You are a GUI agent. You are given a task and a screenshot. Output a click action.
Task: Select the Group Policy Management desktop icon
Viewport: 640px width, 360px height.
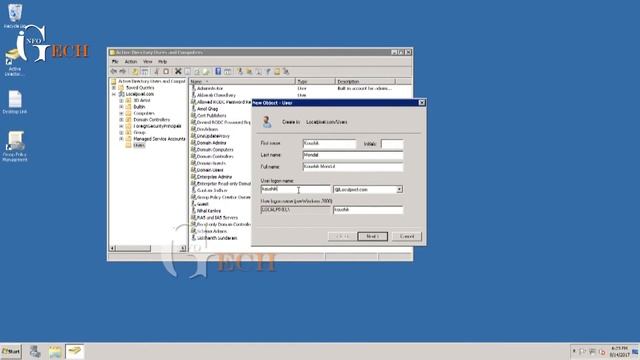[x=15, y=146]
